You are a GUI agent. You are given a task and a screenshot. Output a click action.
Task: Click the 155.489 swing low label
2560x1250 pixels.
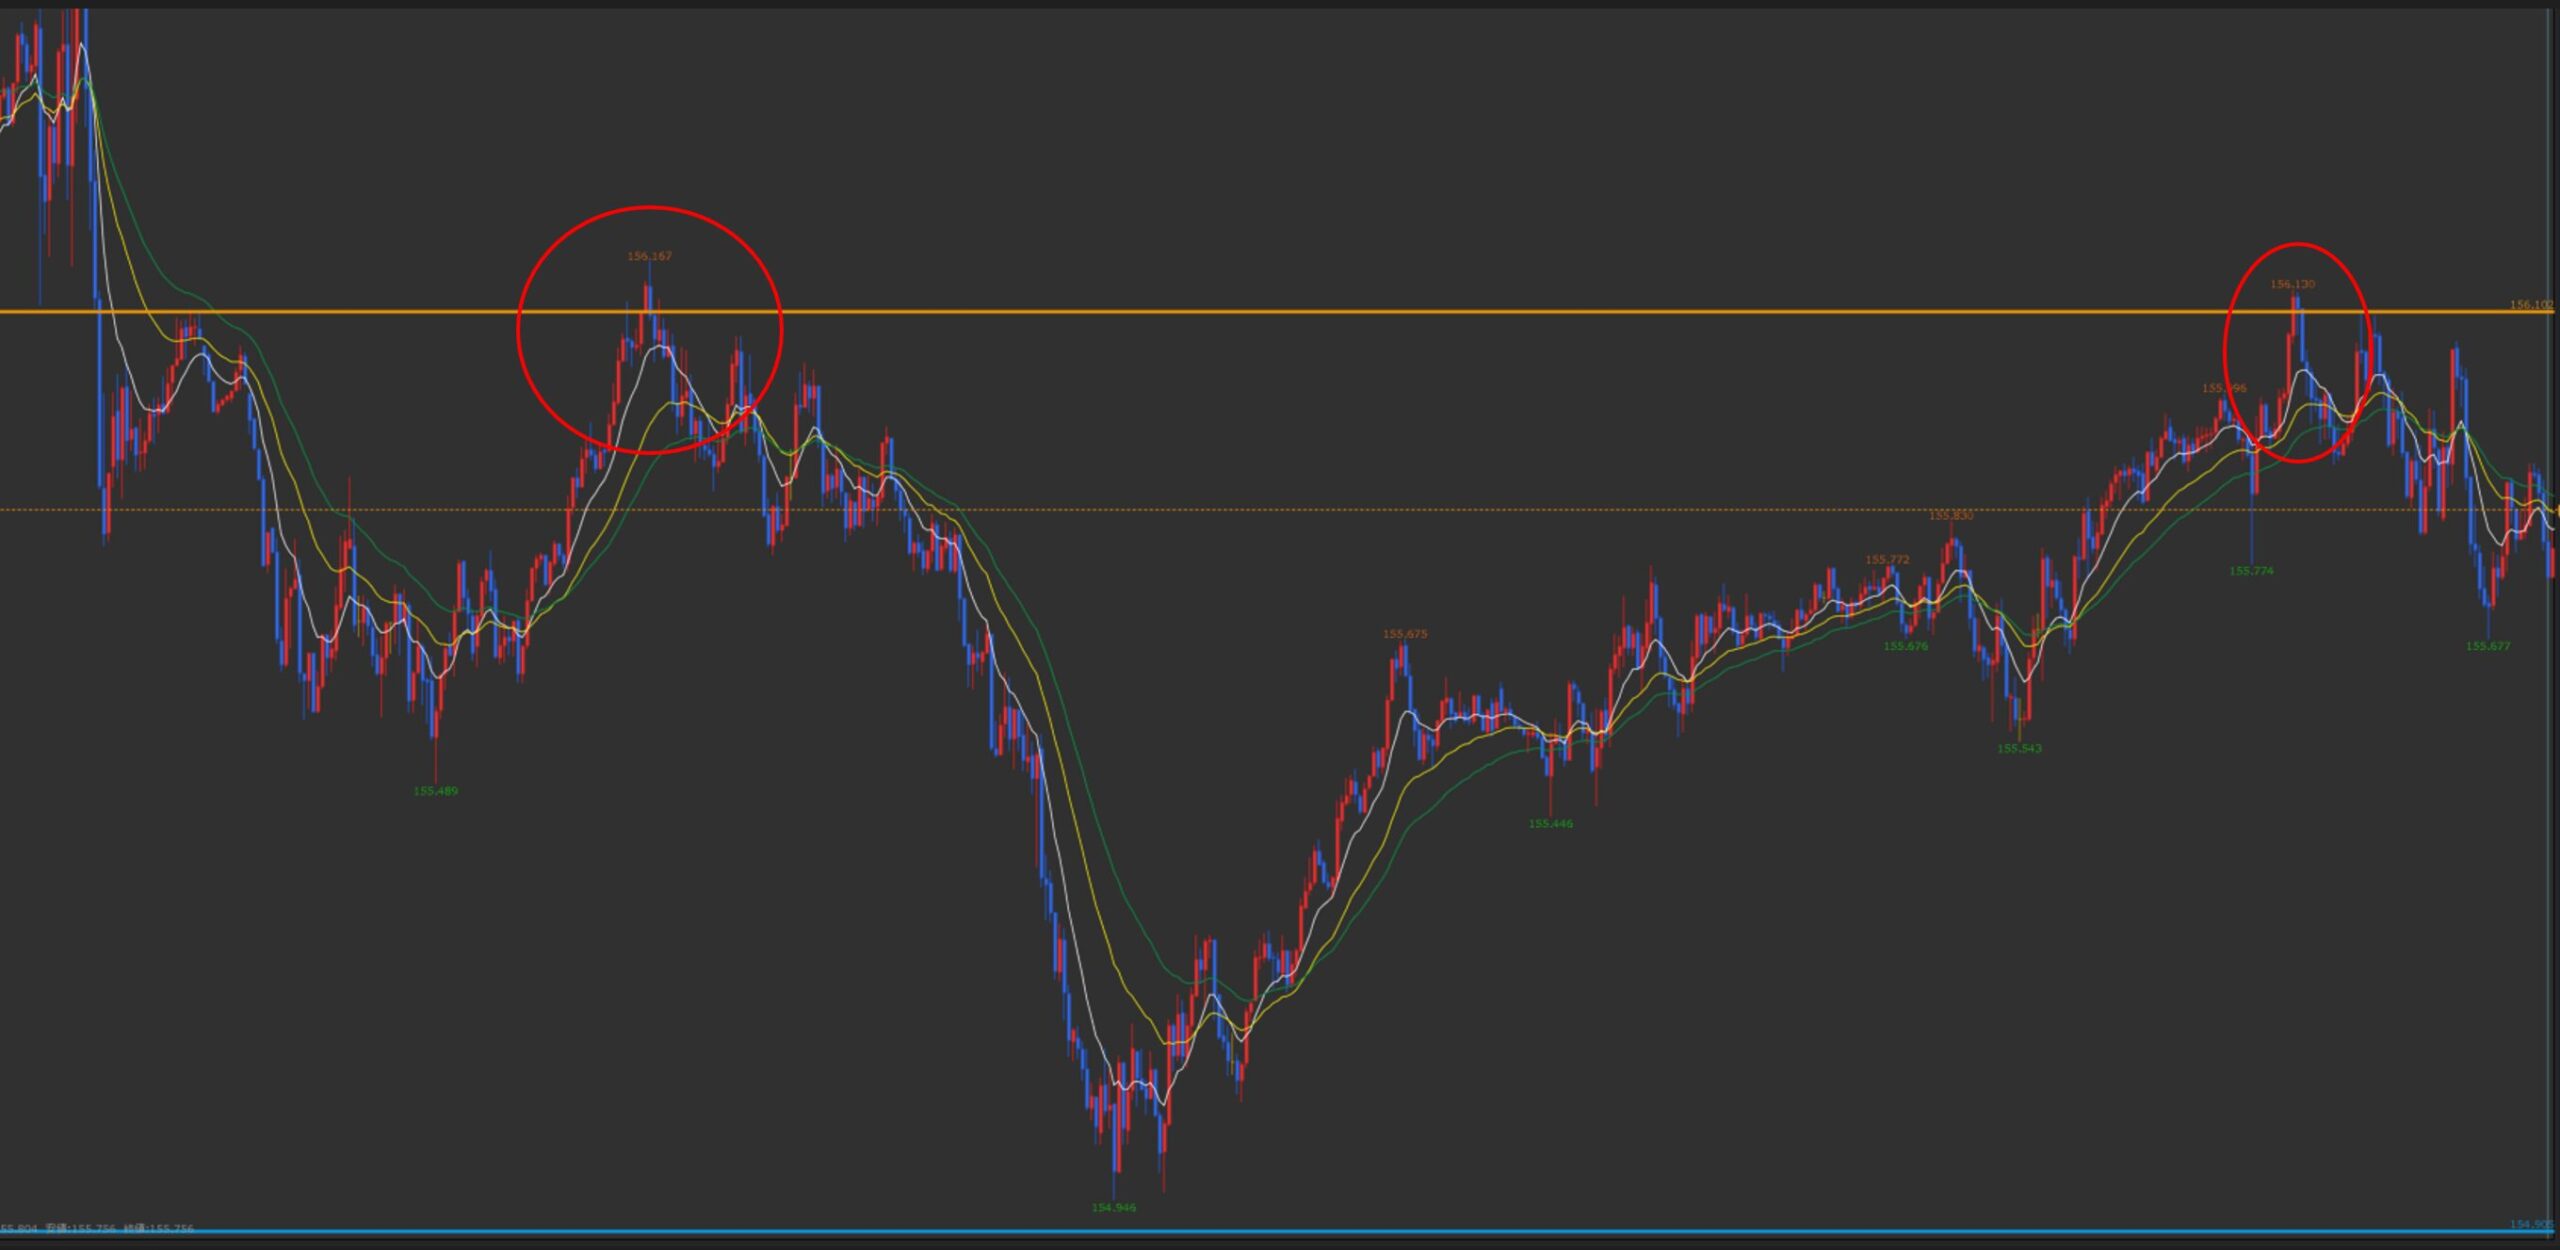[435, 791]
